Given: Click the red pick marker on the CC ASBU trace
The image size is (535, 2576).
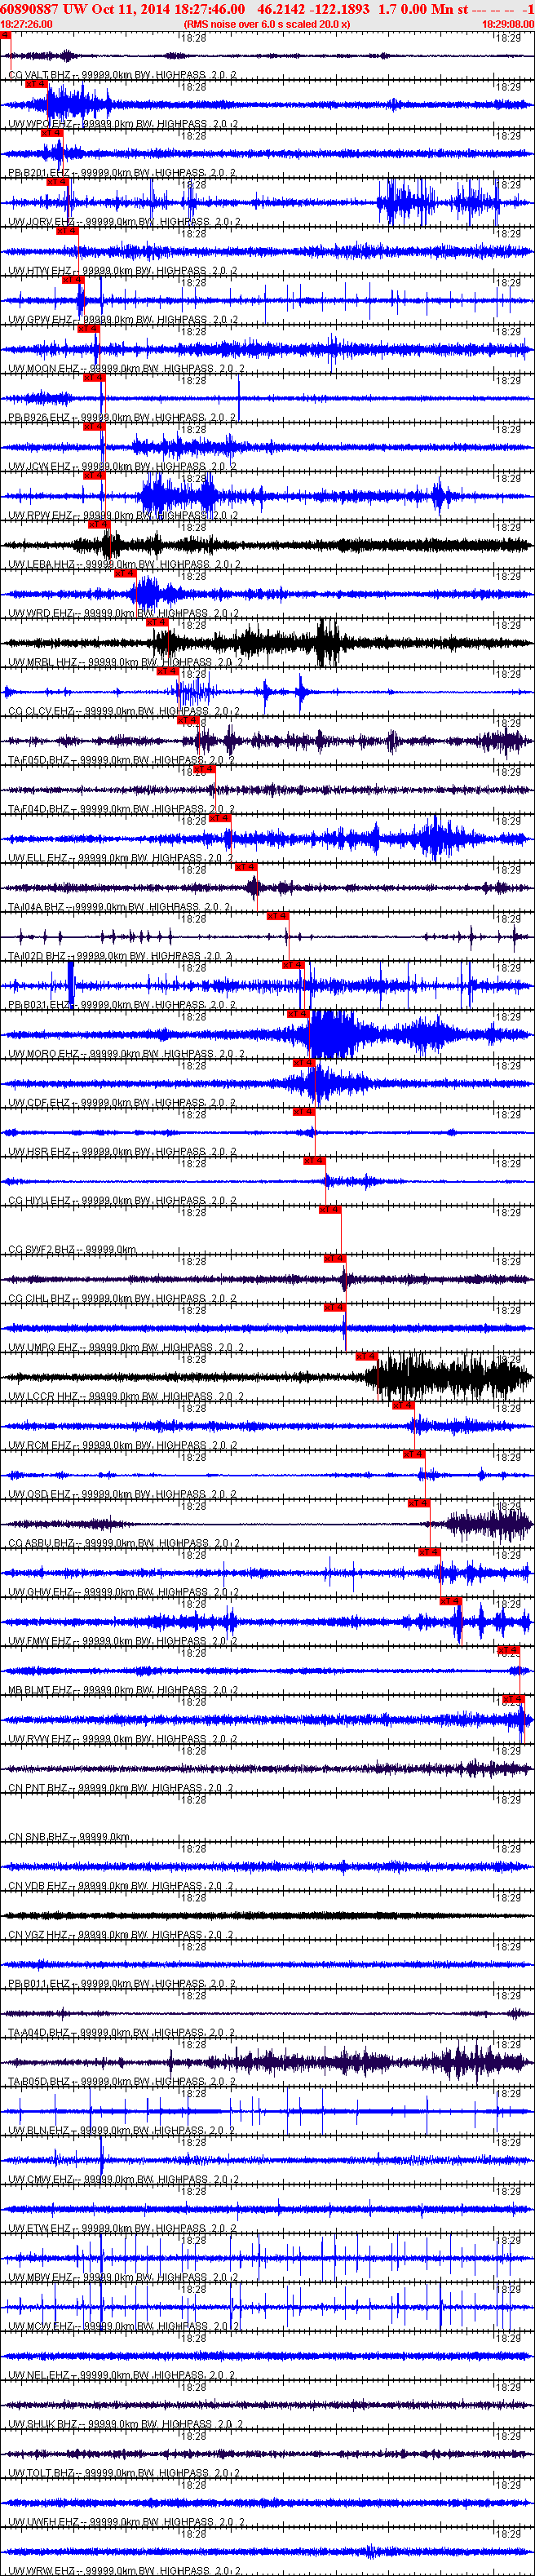Looking at the screenshot, I should pyautogui.click(x=418, y=1503).
